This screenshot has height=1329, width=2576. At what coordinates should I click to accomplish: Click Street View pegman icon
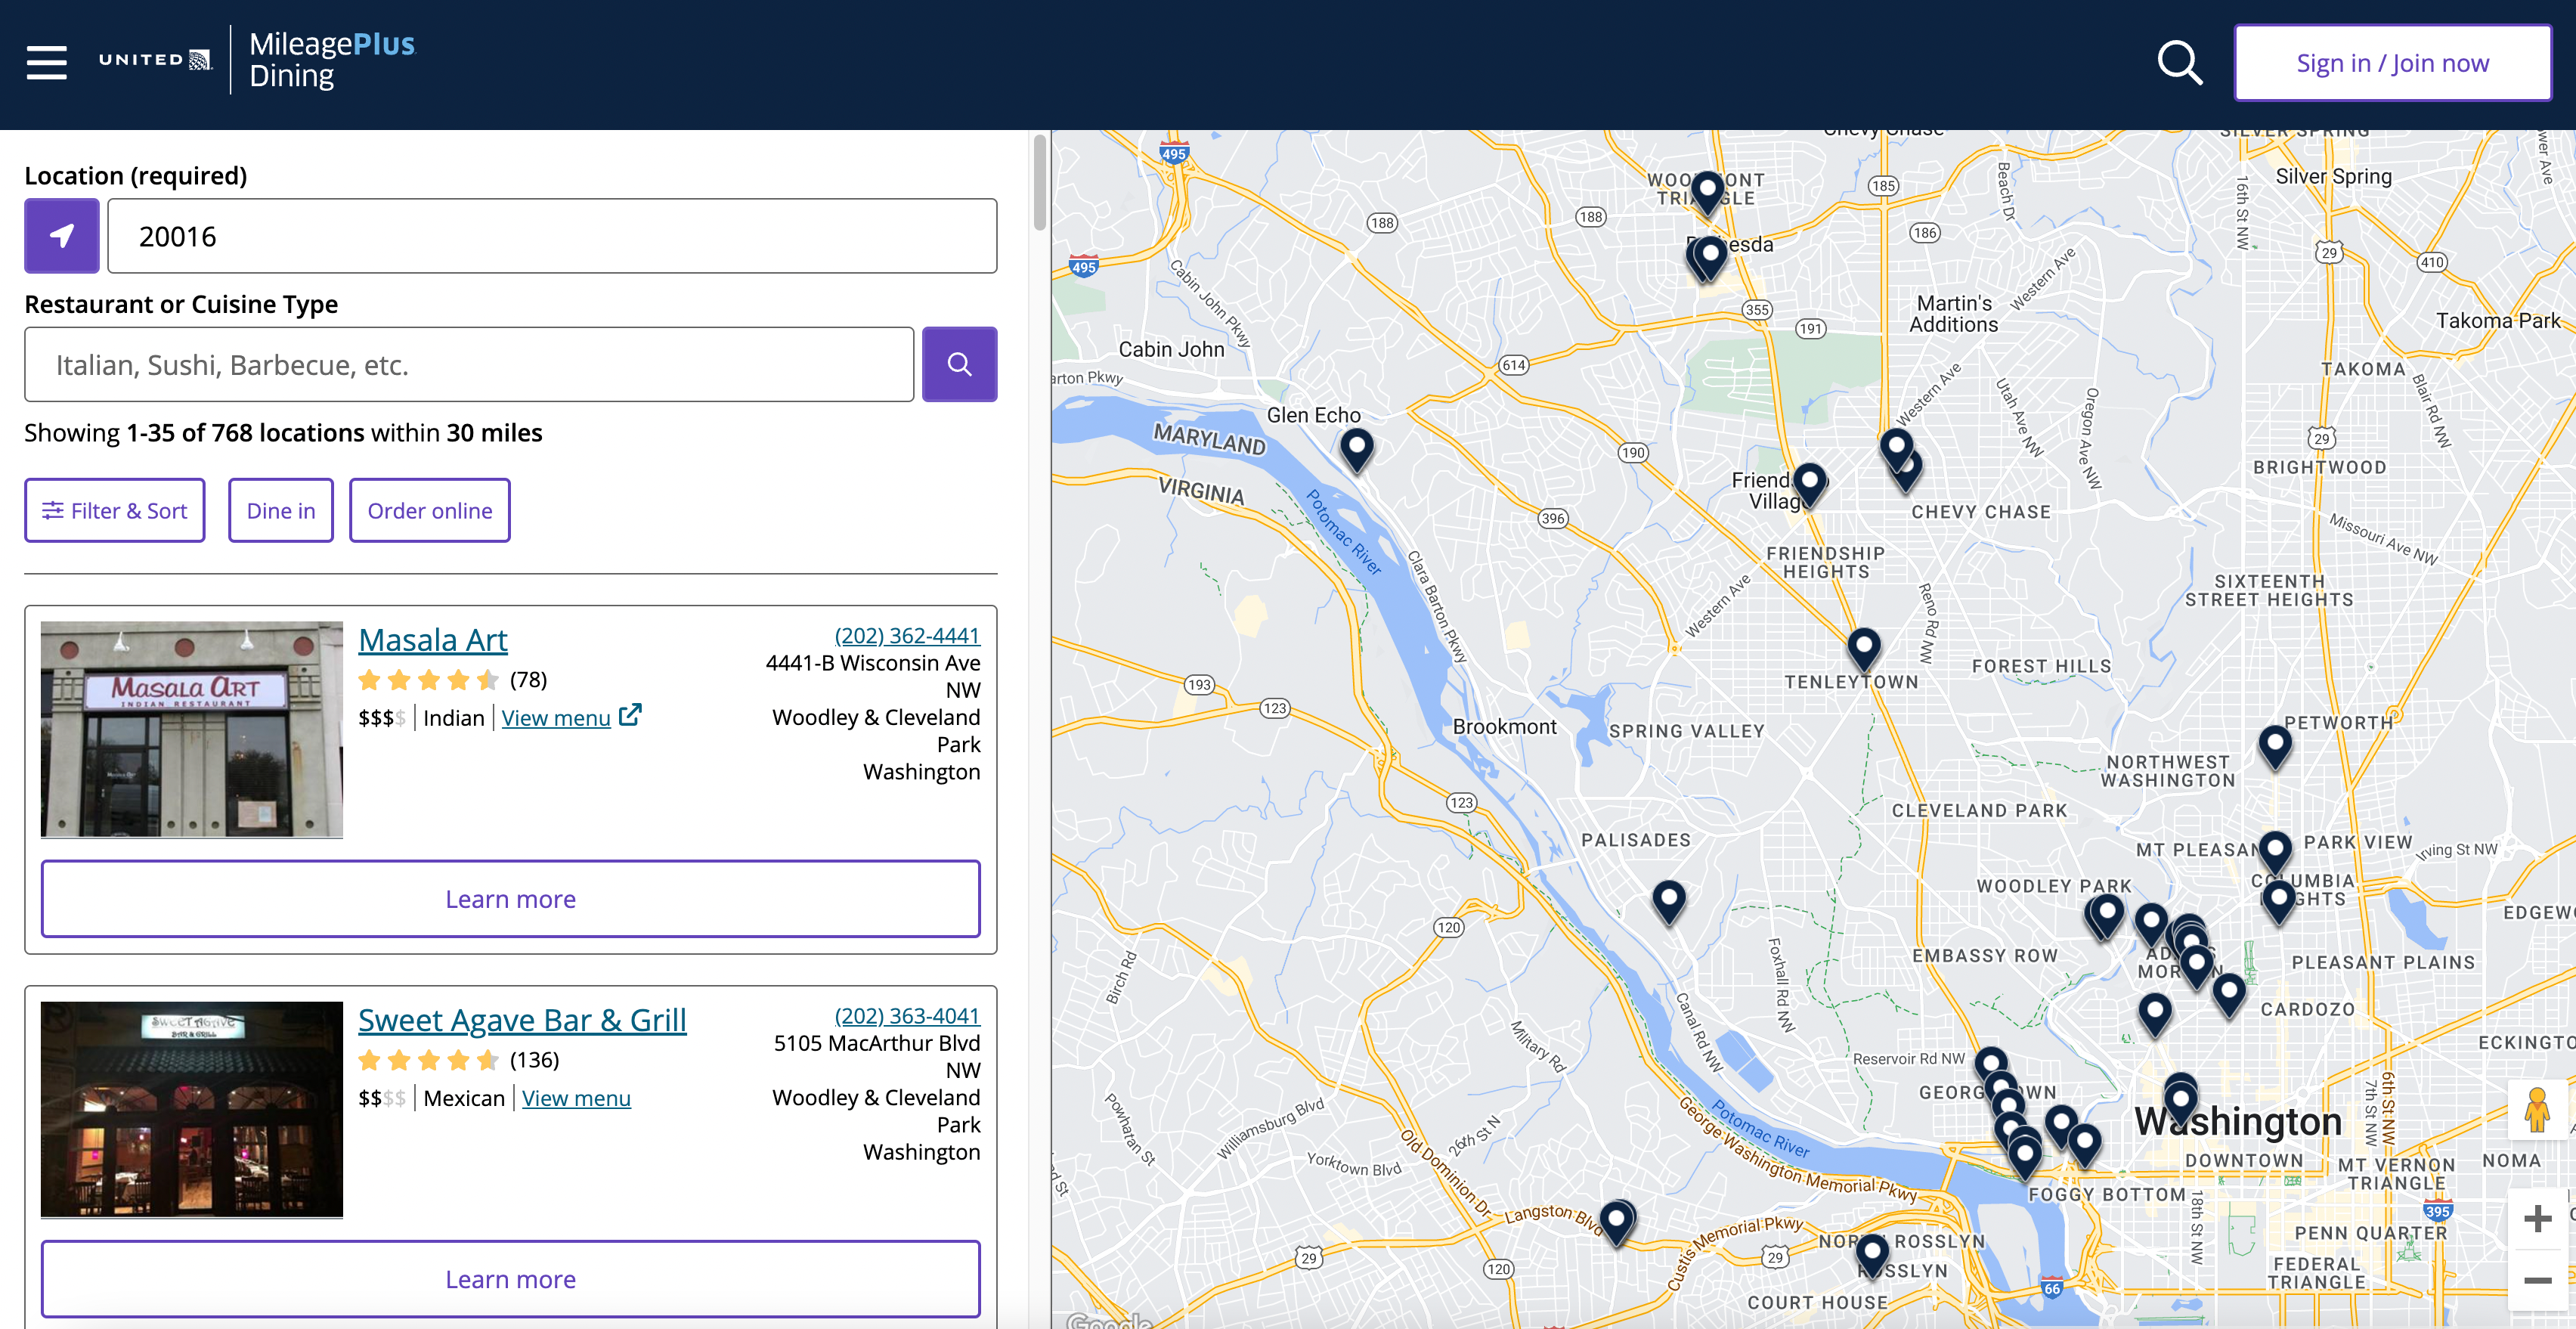click(2537, 1109)
